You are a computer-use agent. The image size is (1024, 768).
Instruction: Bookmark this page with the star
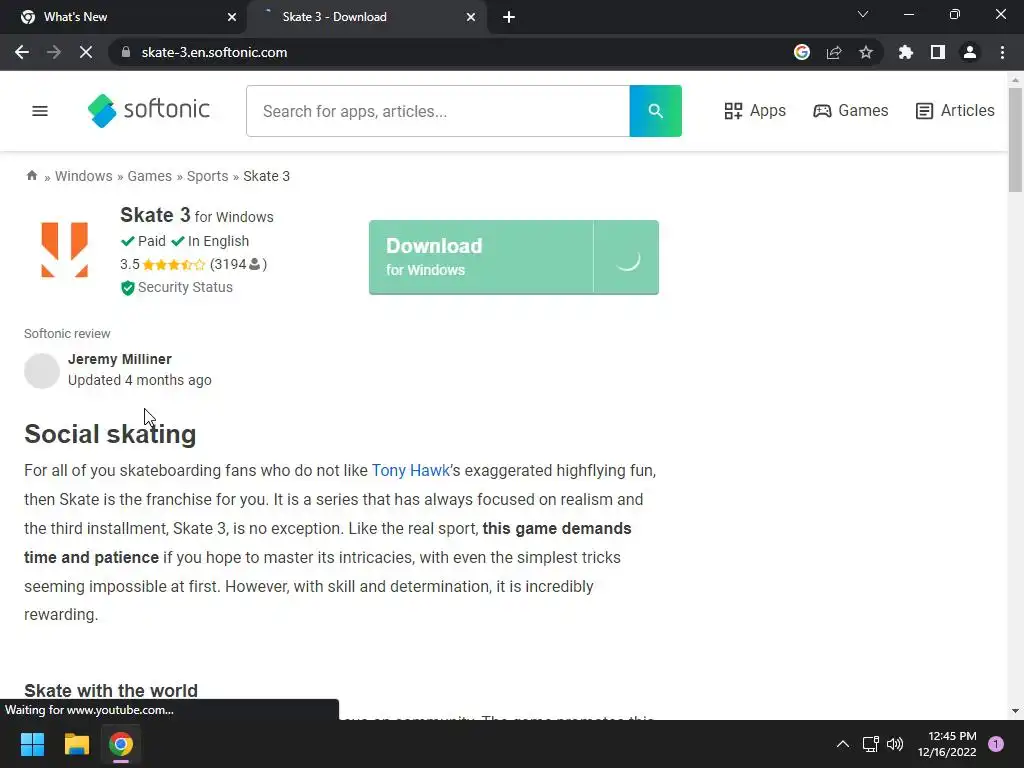click(866, 52)
